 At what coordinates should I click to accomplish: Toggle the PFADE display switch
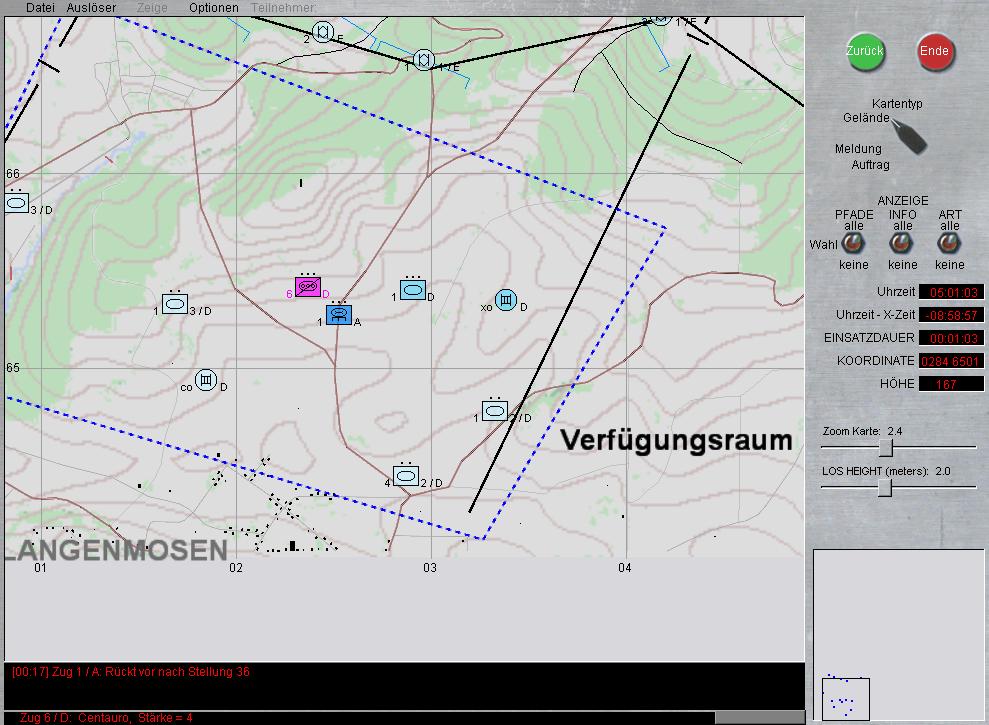(x=853, y=244)
